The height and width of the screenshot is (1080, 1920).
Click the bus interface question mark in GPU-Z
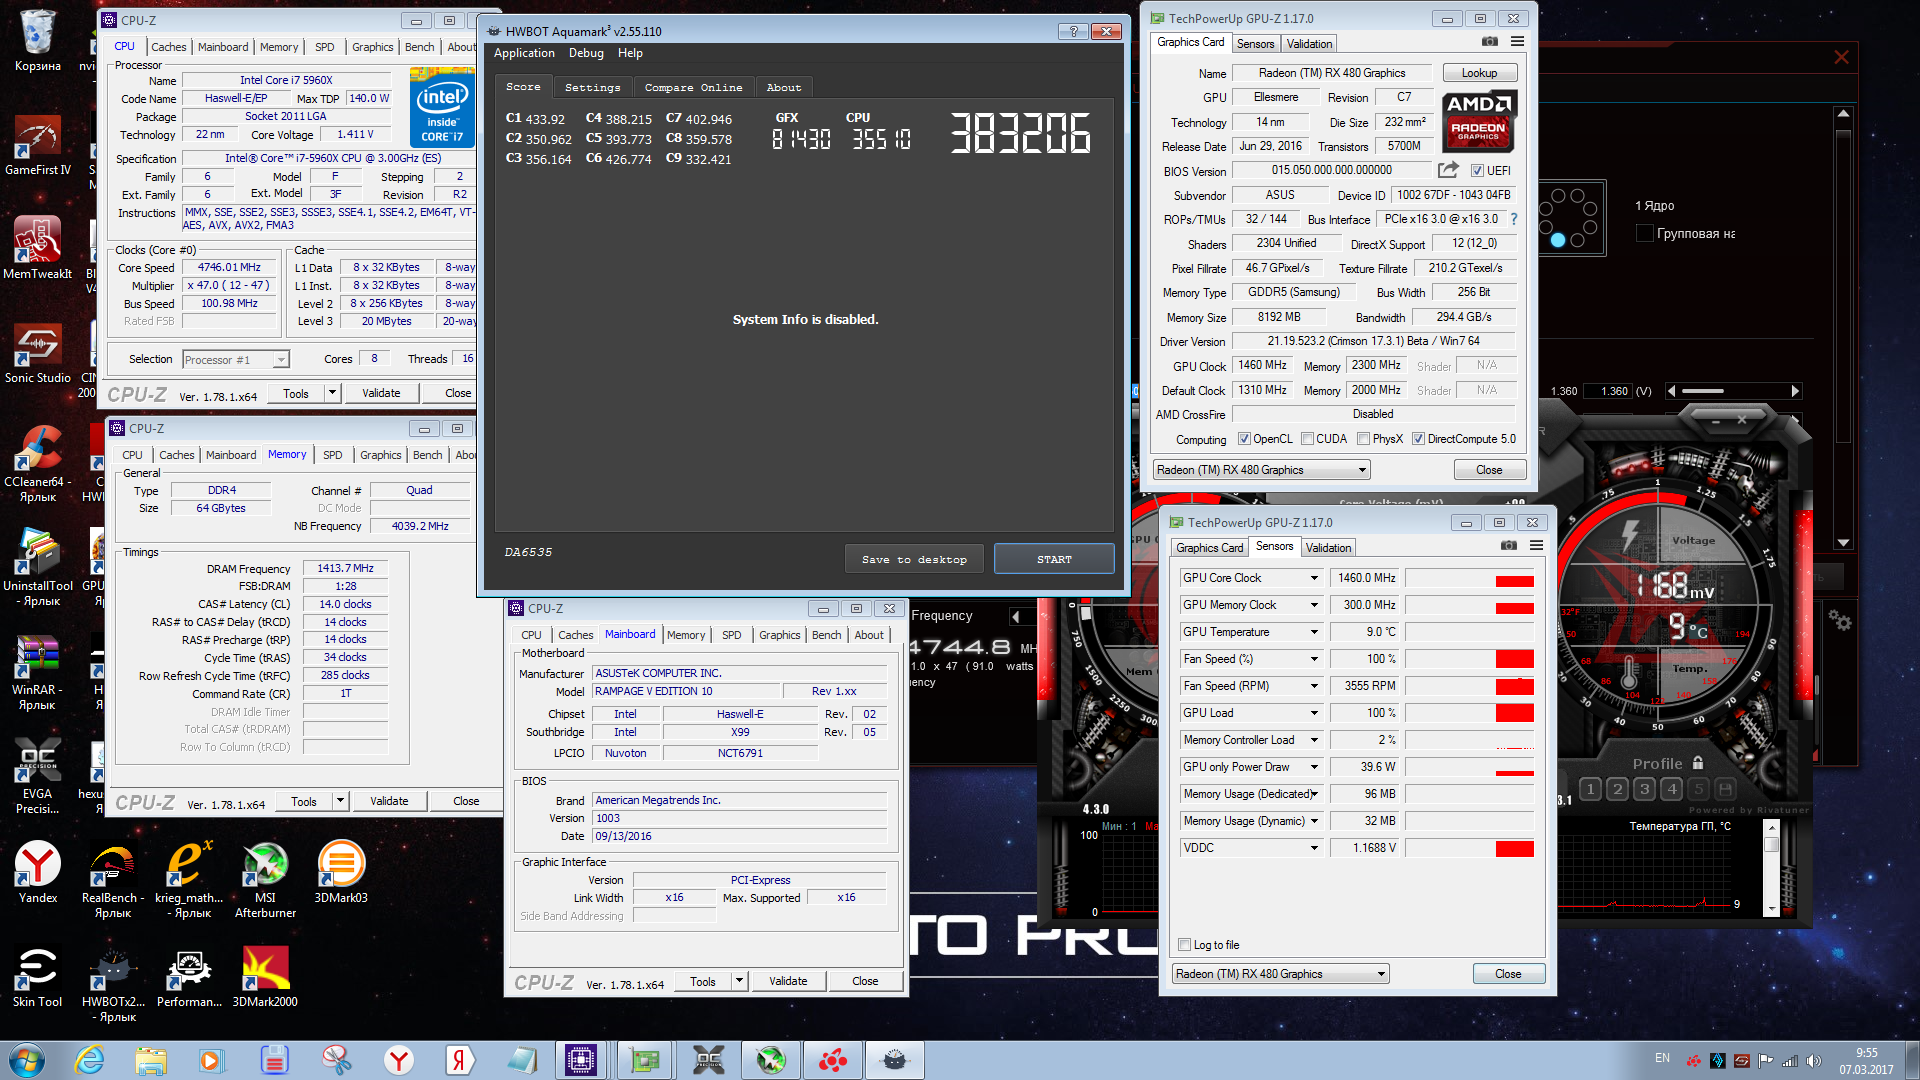pyautogui.click(x=1513, y=219)
